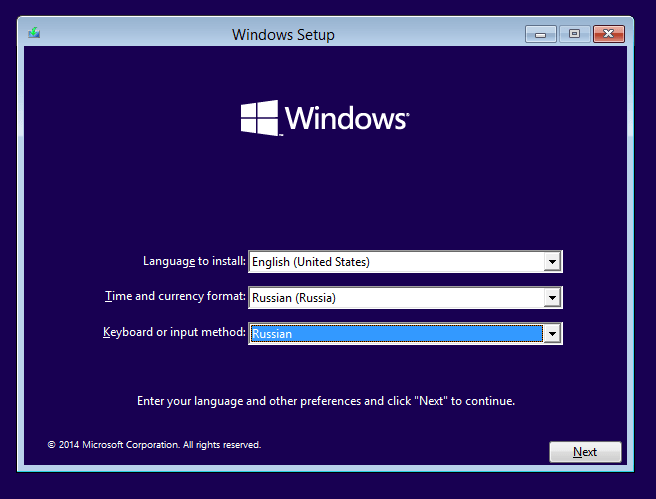Open the Time and currency format dropdown arrow
Viewport: 656px width, 499px height.
pyautogui.click(x=552, y=298)
